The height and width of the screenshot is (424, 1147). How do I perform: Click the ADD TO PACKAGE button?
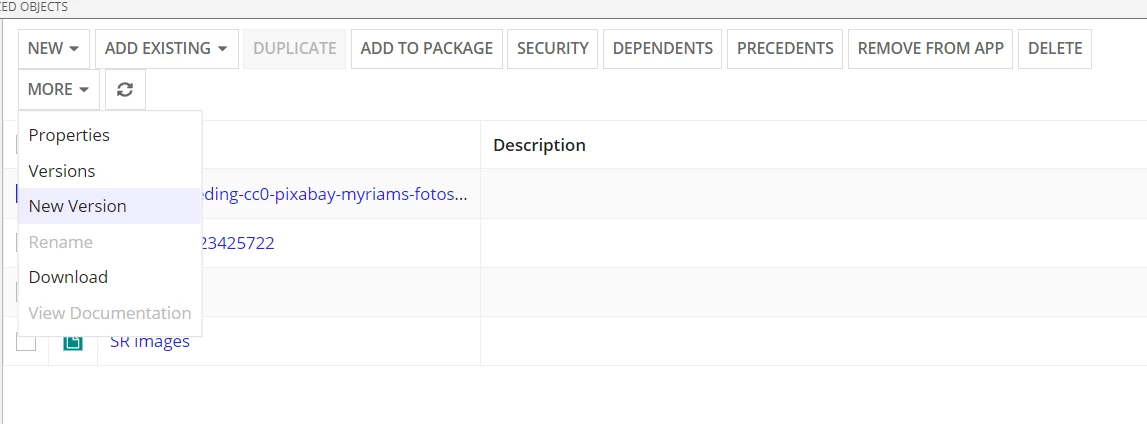(426, 48)
